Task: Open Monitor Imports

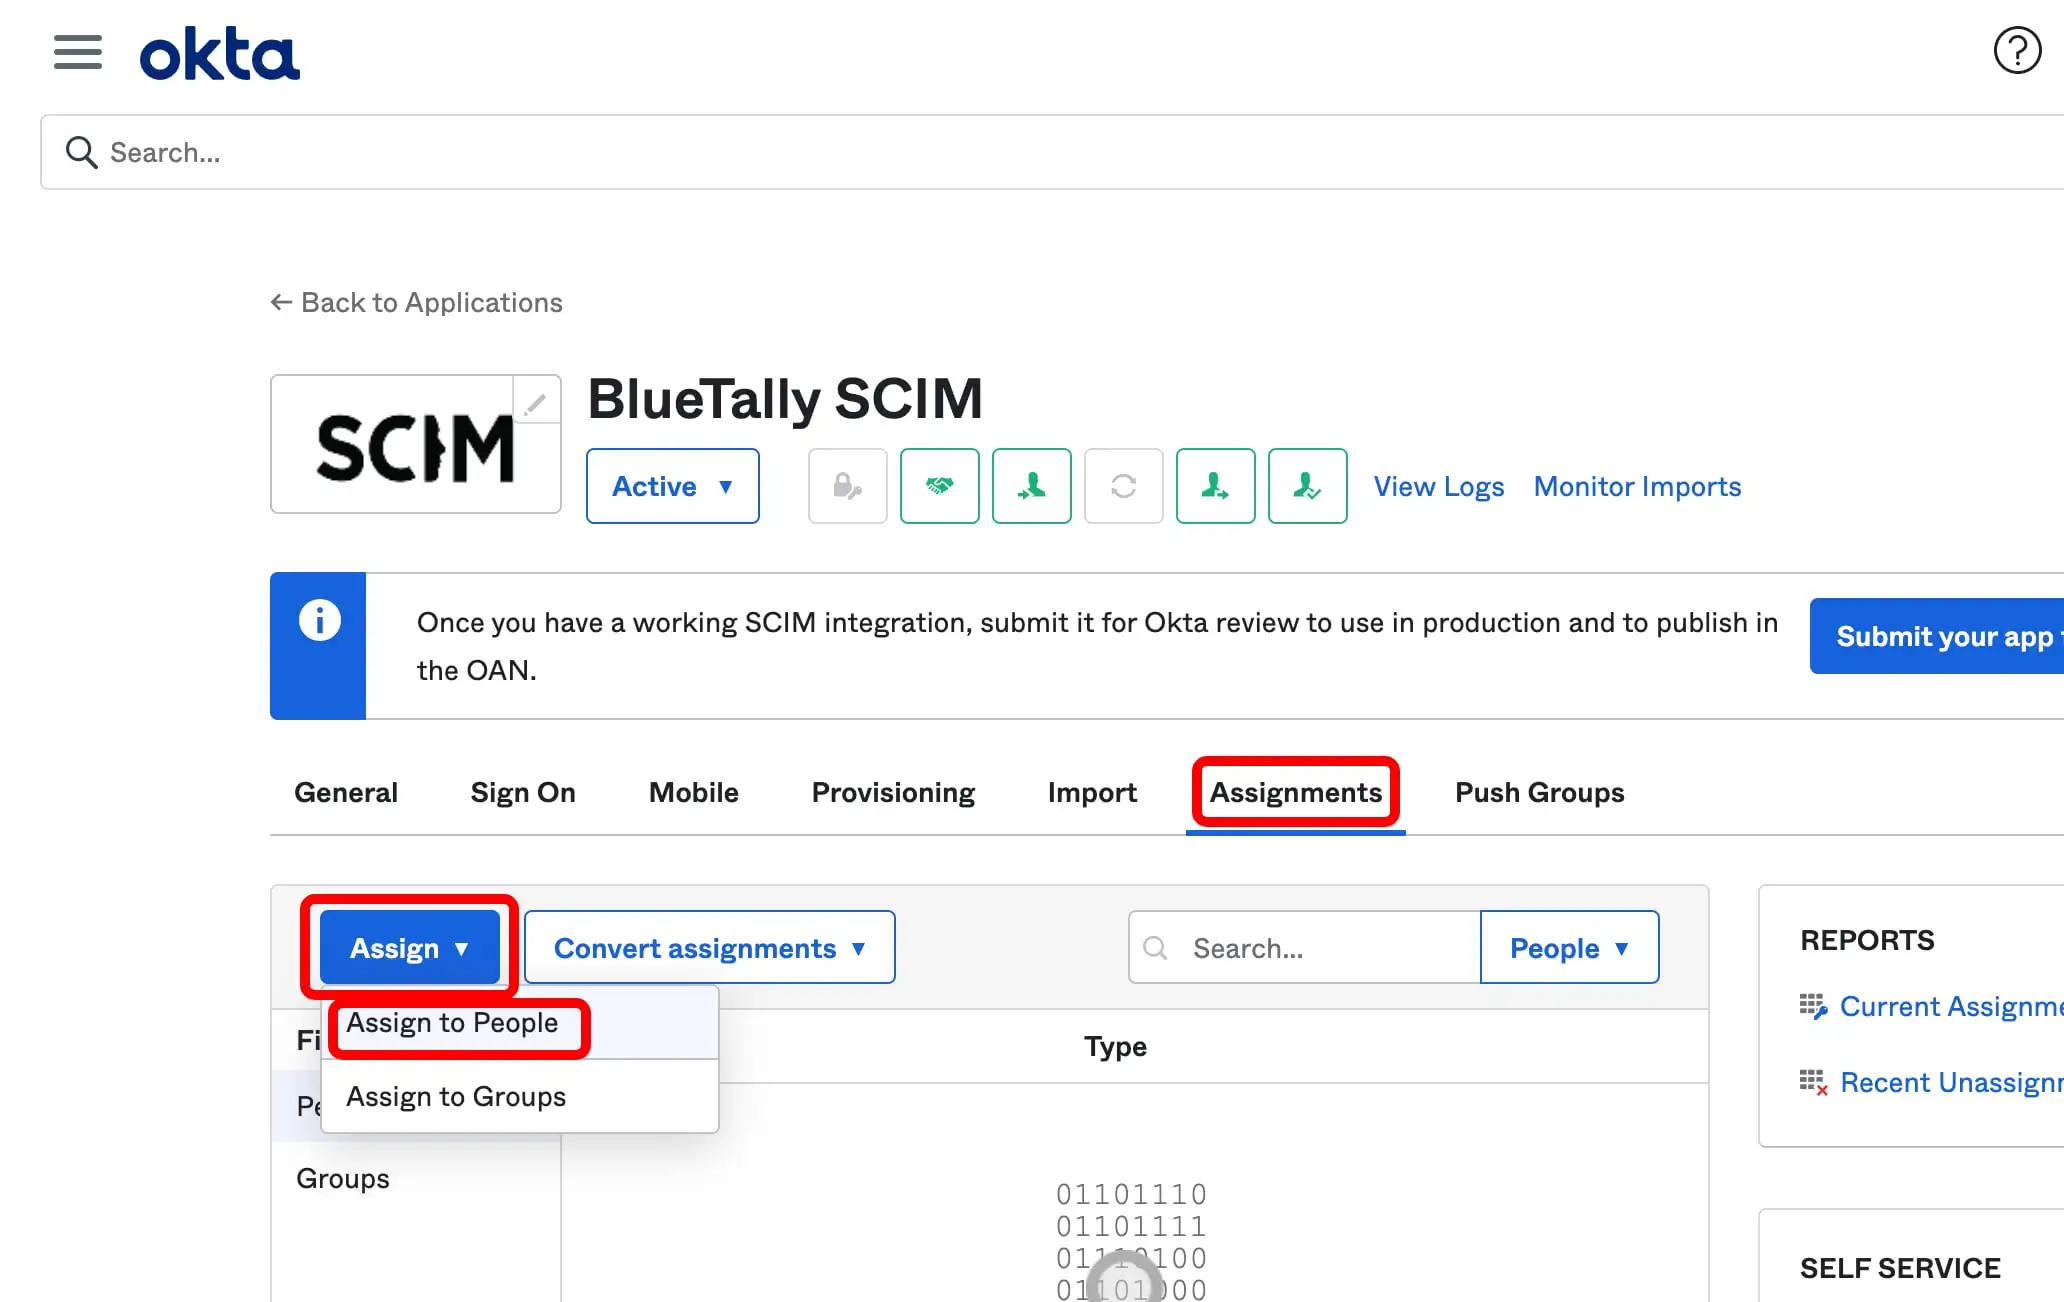Action: click(1638, 486)
